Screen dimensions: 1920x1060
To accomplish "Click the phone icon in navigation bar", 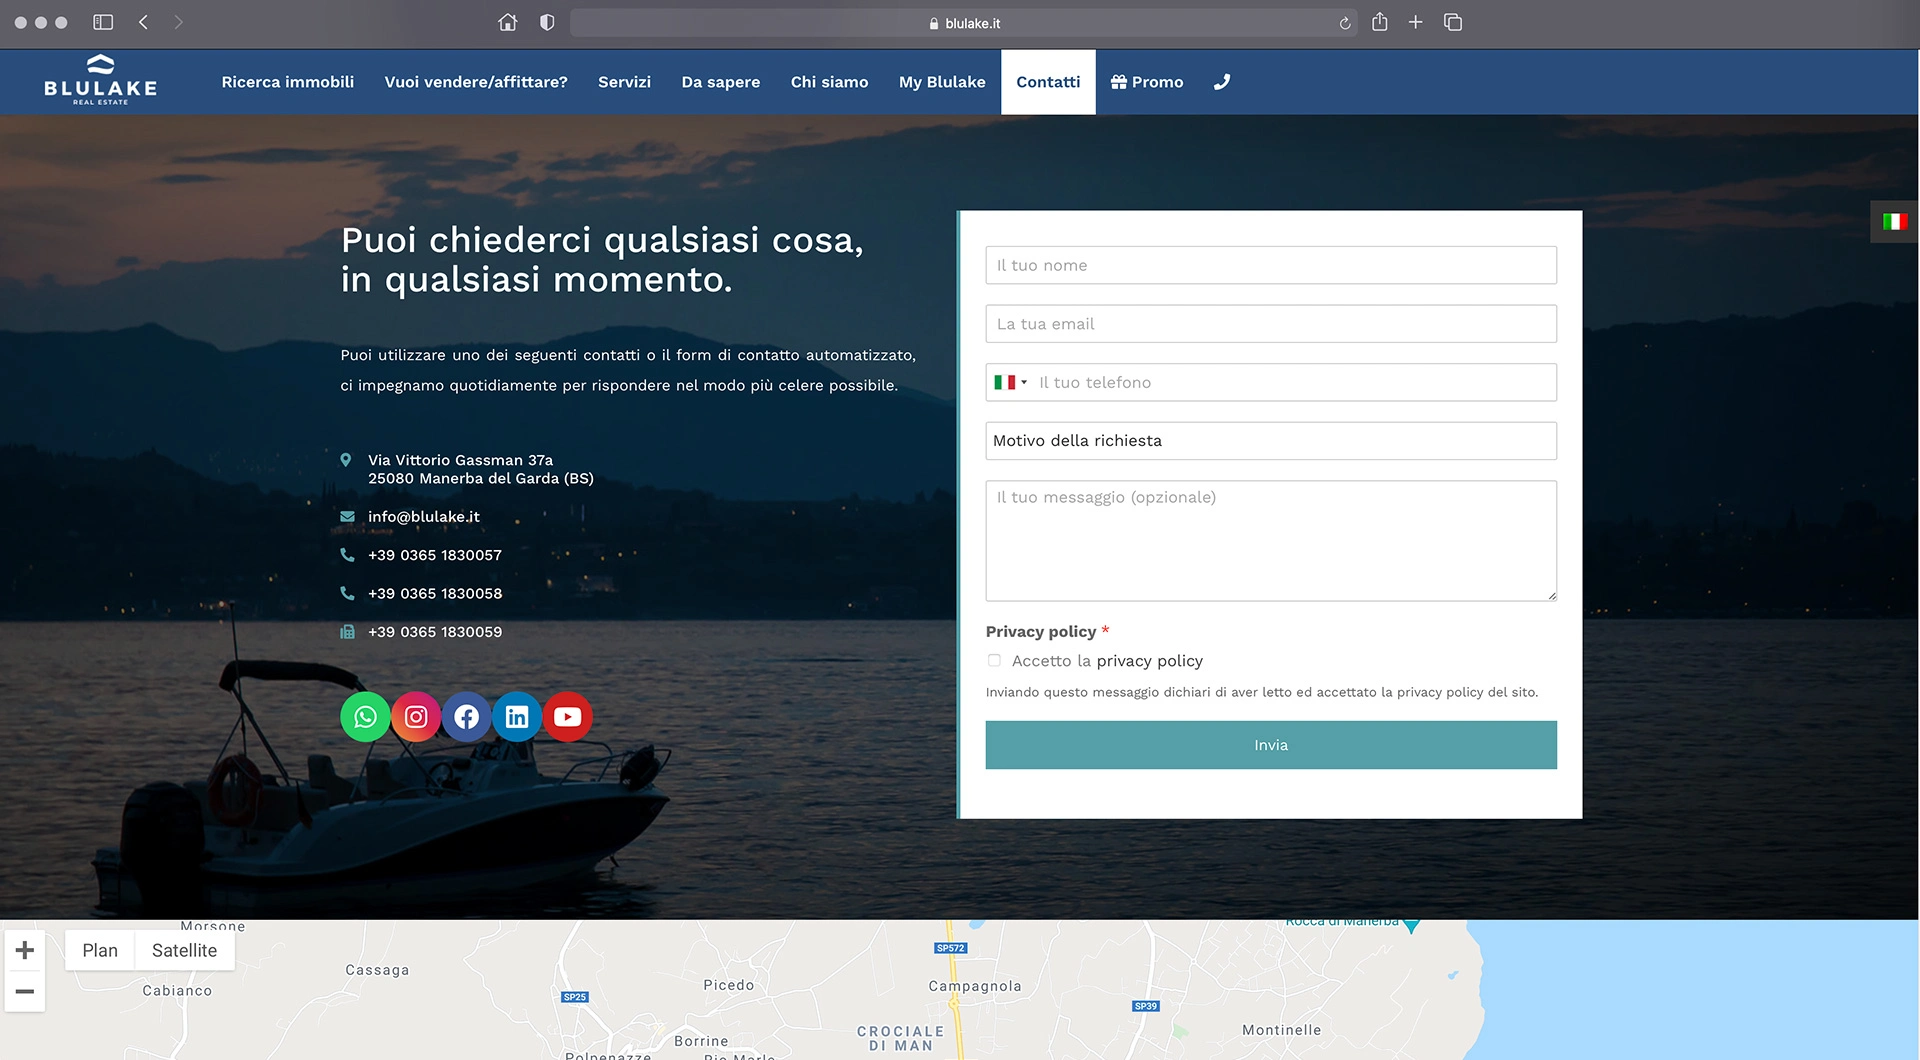I will click(x=1222, y=82).
